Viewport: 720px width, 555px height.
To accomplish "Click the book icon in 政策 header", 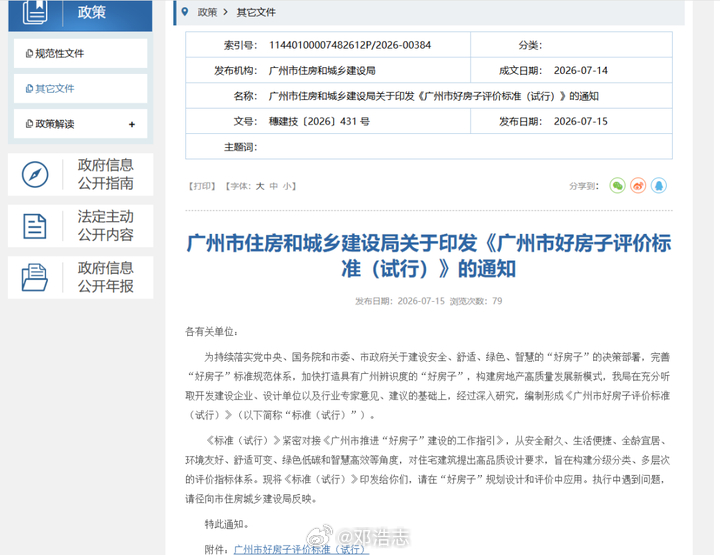I will (x=35, y=11).
